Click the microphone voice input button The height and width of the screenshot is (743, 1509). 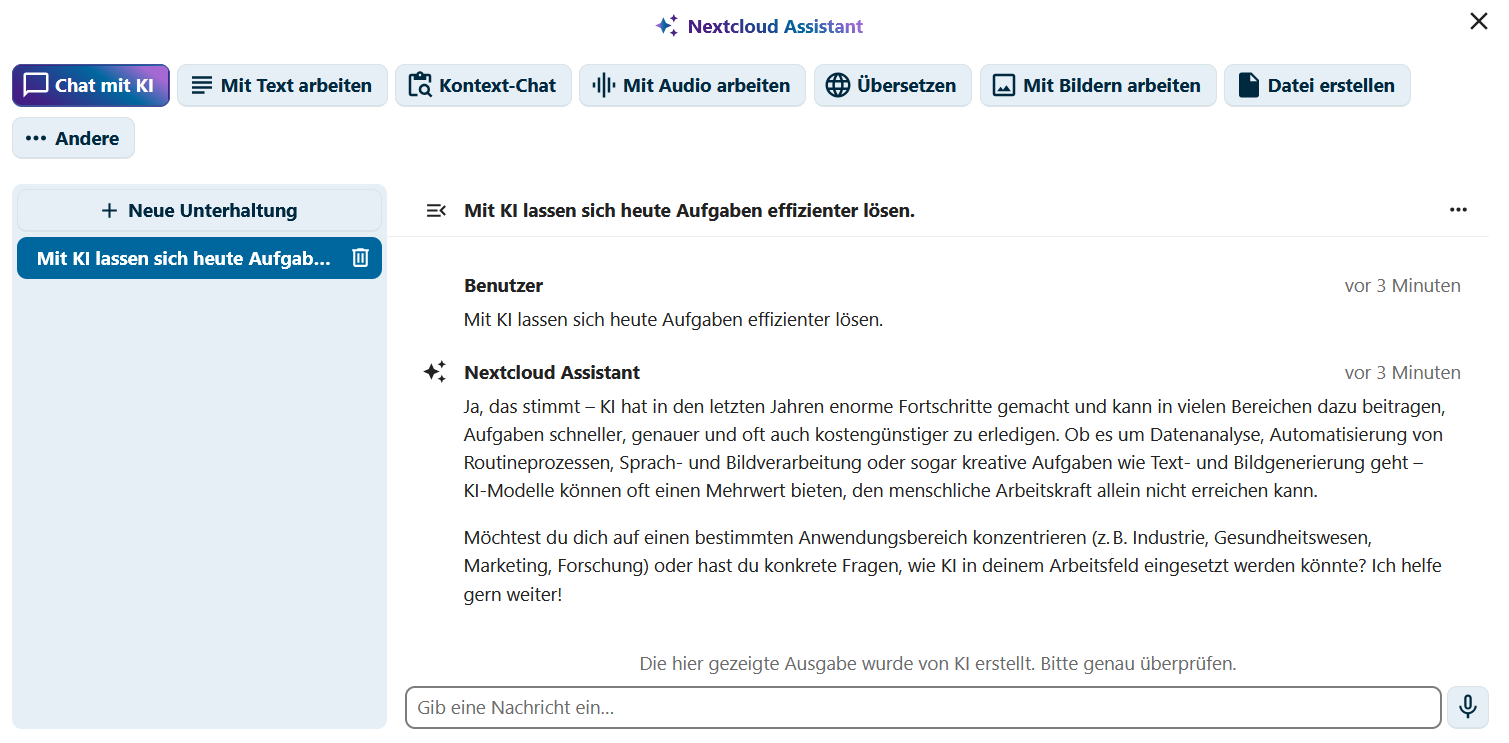point(1467,707)
